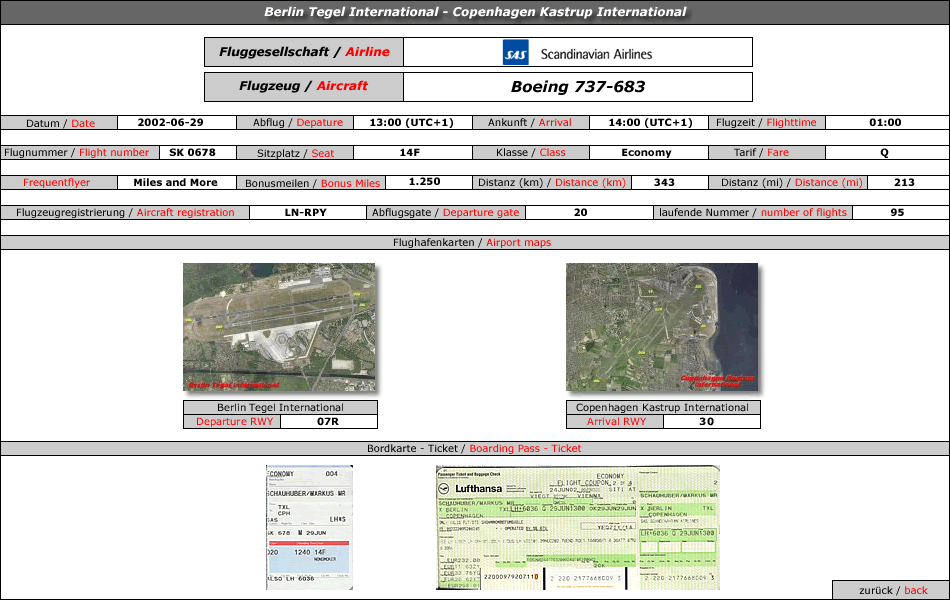Open the Lufthansa ticket image
Image resolution: width=950 pixels, height=600 pixels.
click(x=578, y=527)
